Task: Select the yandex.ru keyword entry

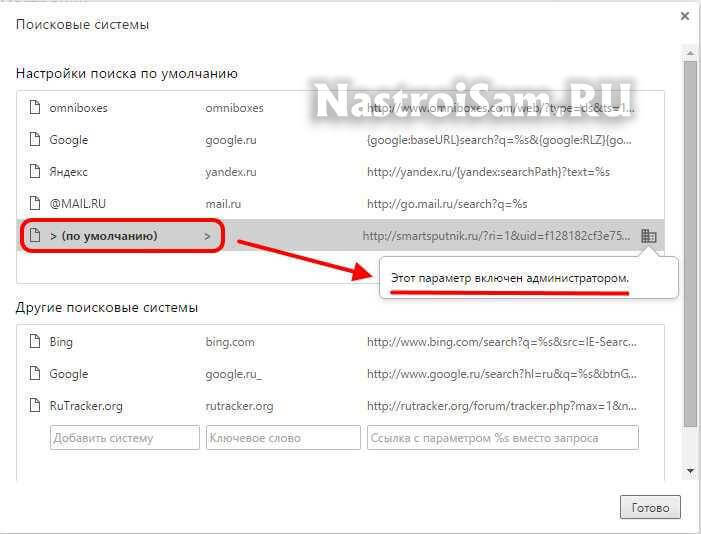Action: pos(231,172)
